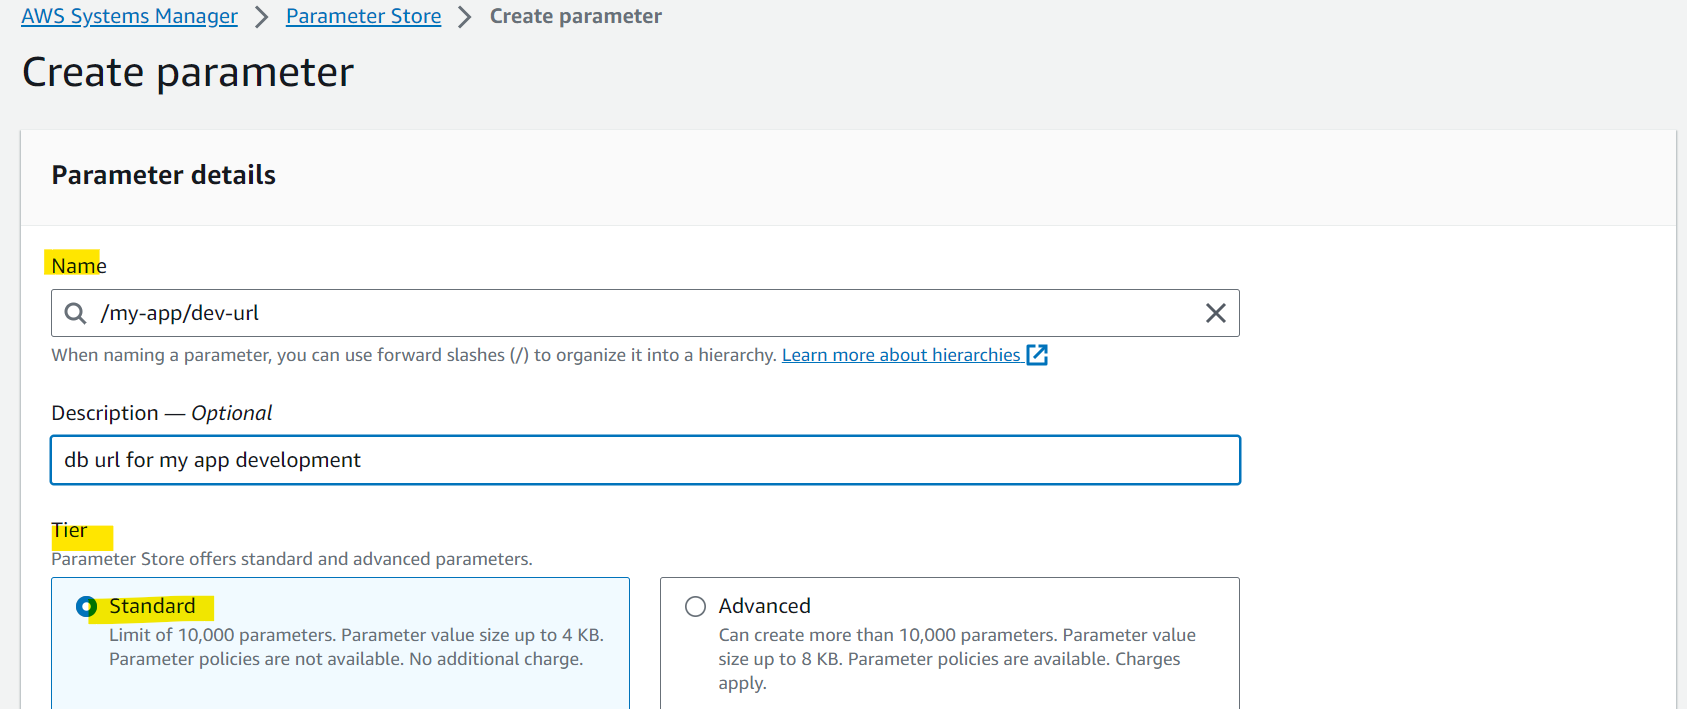Click the search magnifier icon in Name field
The width and height of the screenshot is (1687, 709).
click(75, 313)
